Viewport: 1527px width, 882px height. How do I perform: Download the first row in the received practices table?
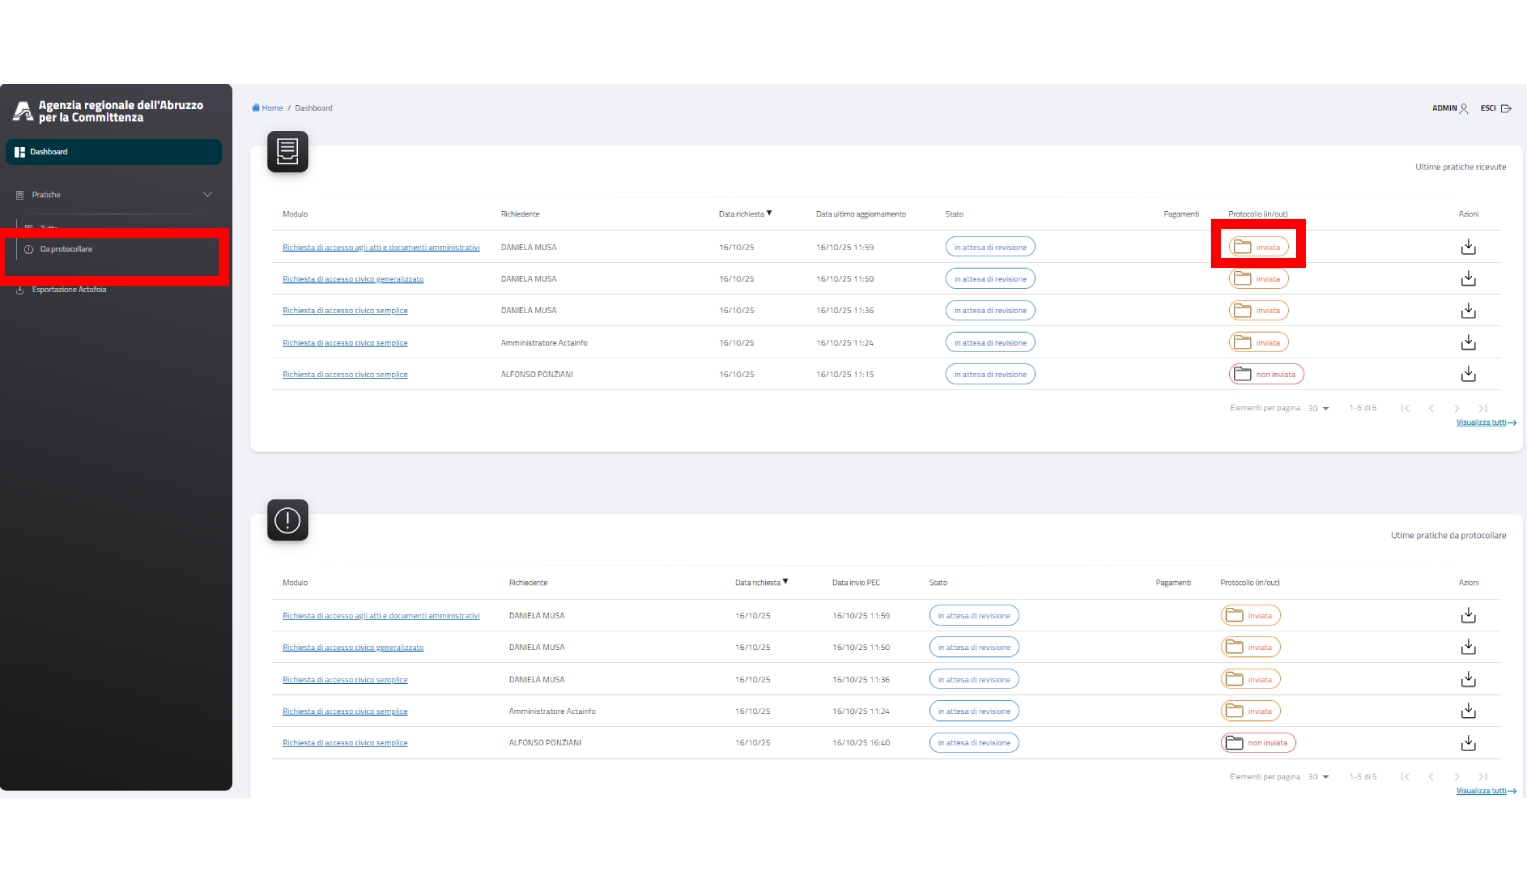click(1468, 247)
